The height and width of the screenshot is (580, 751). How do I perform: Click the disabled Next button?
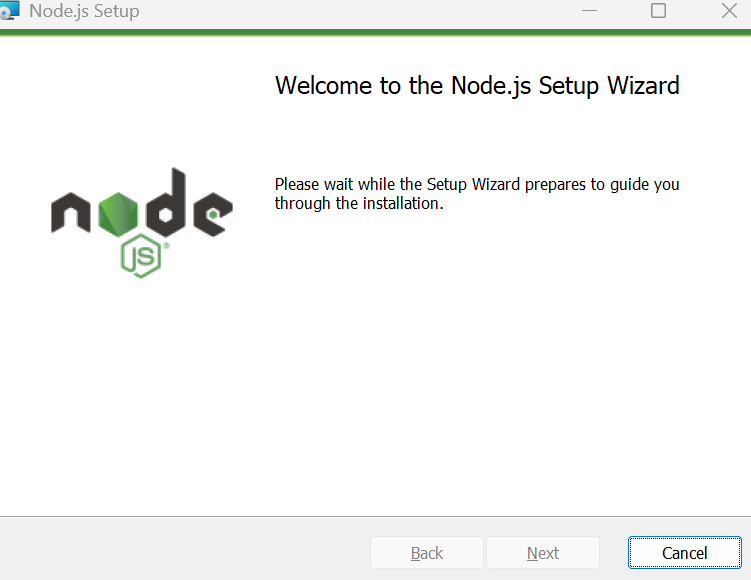point(543,553)
